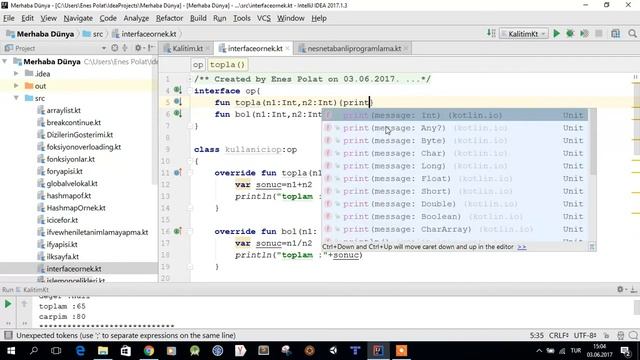Open arraylist.kt in project tree
Screen dimensions: 640x360
point(63,110)
